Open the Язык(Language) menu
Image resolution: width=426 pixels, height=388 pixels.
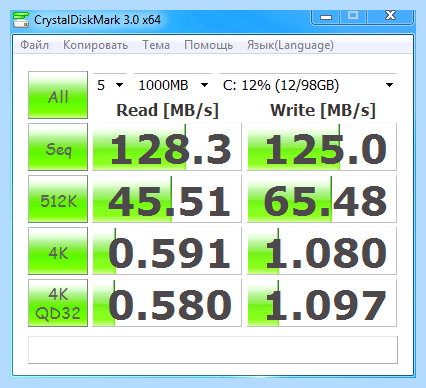tap(290, 45)
